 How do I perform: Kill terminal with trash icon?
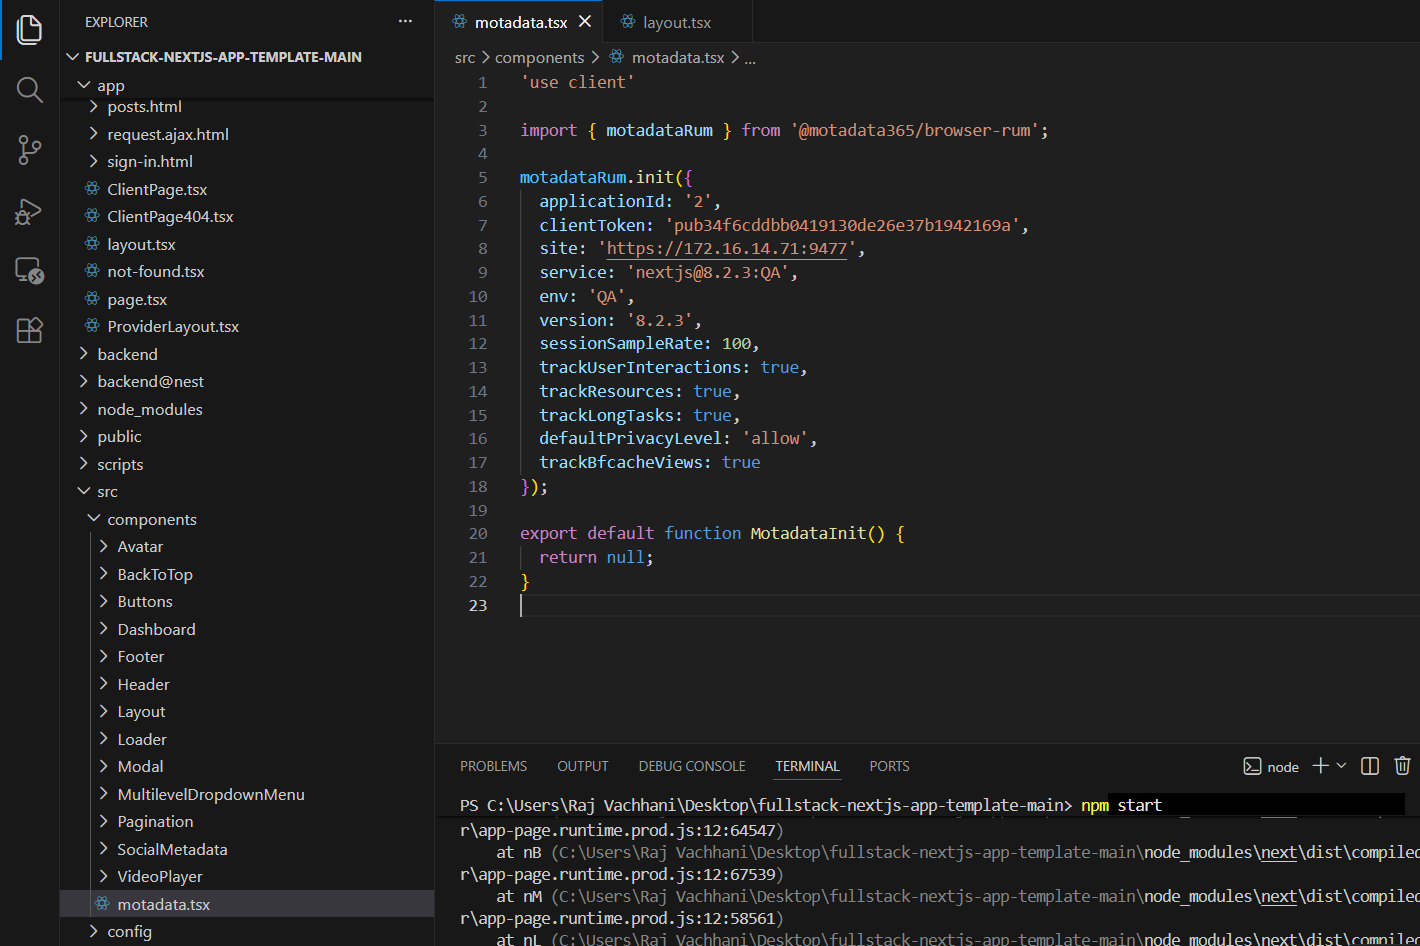[1402, 765]
